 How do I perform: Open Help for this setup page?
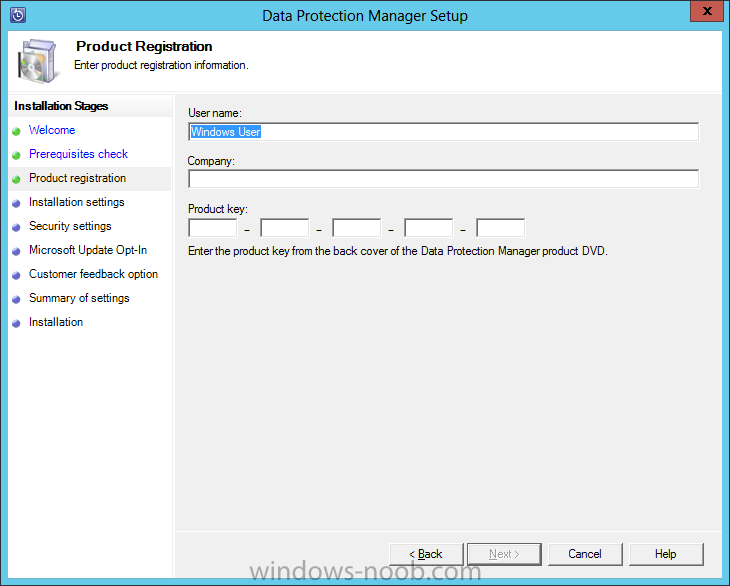pos(666,554)
